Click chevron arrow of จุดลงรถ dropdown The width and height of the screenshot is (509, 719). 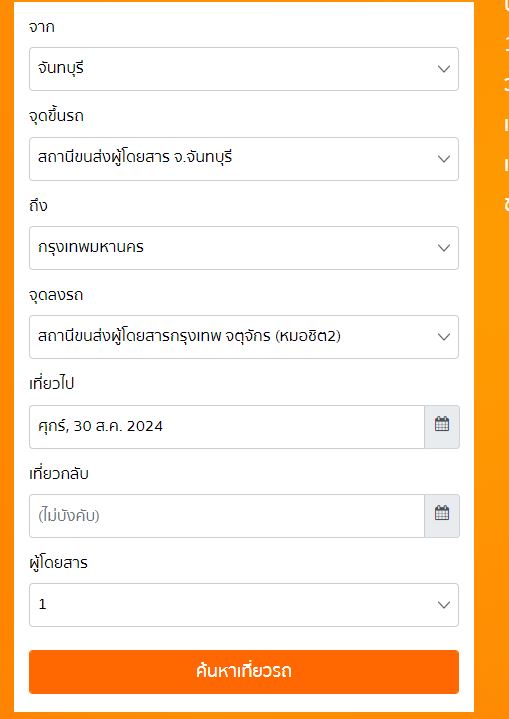443,337
